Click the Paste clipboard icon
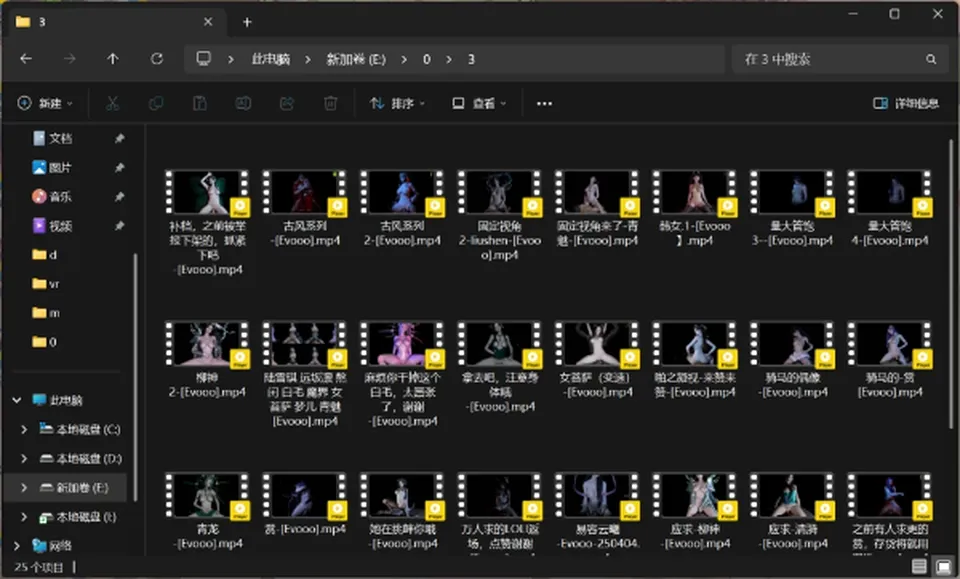This screenshot has height=579, width=960. 200,103
